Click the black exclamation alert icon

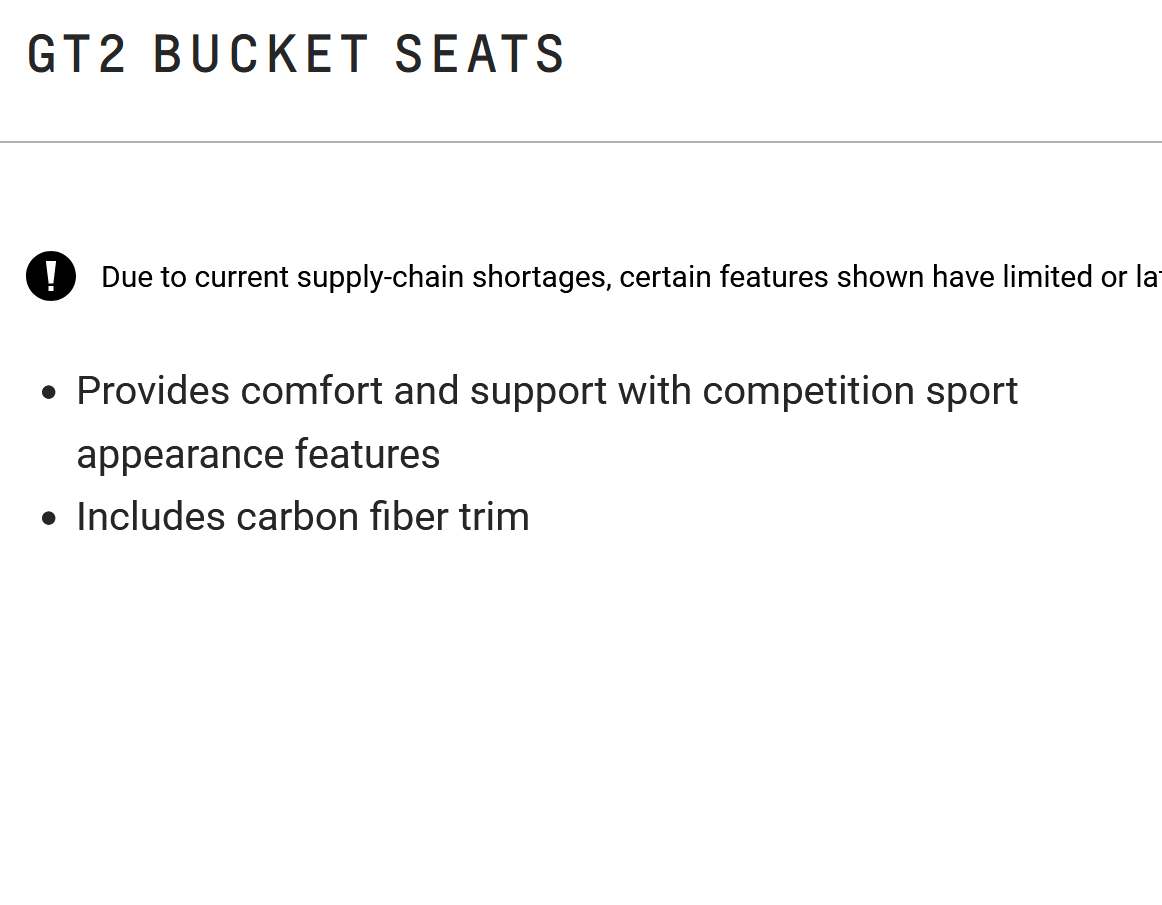click(51, 276)
